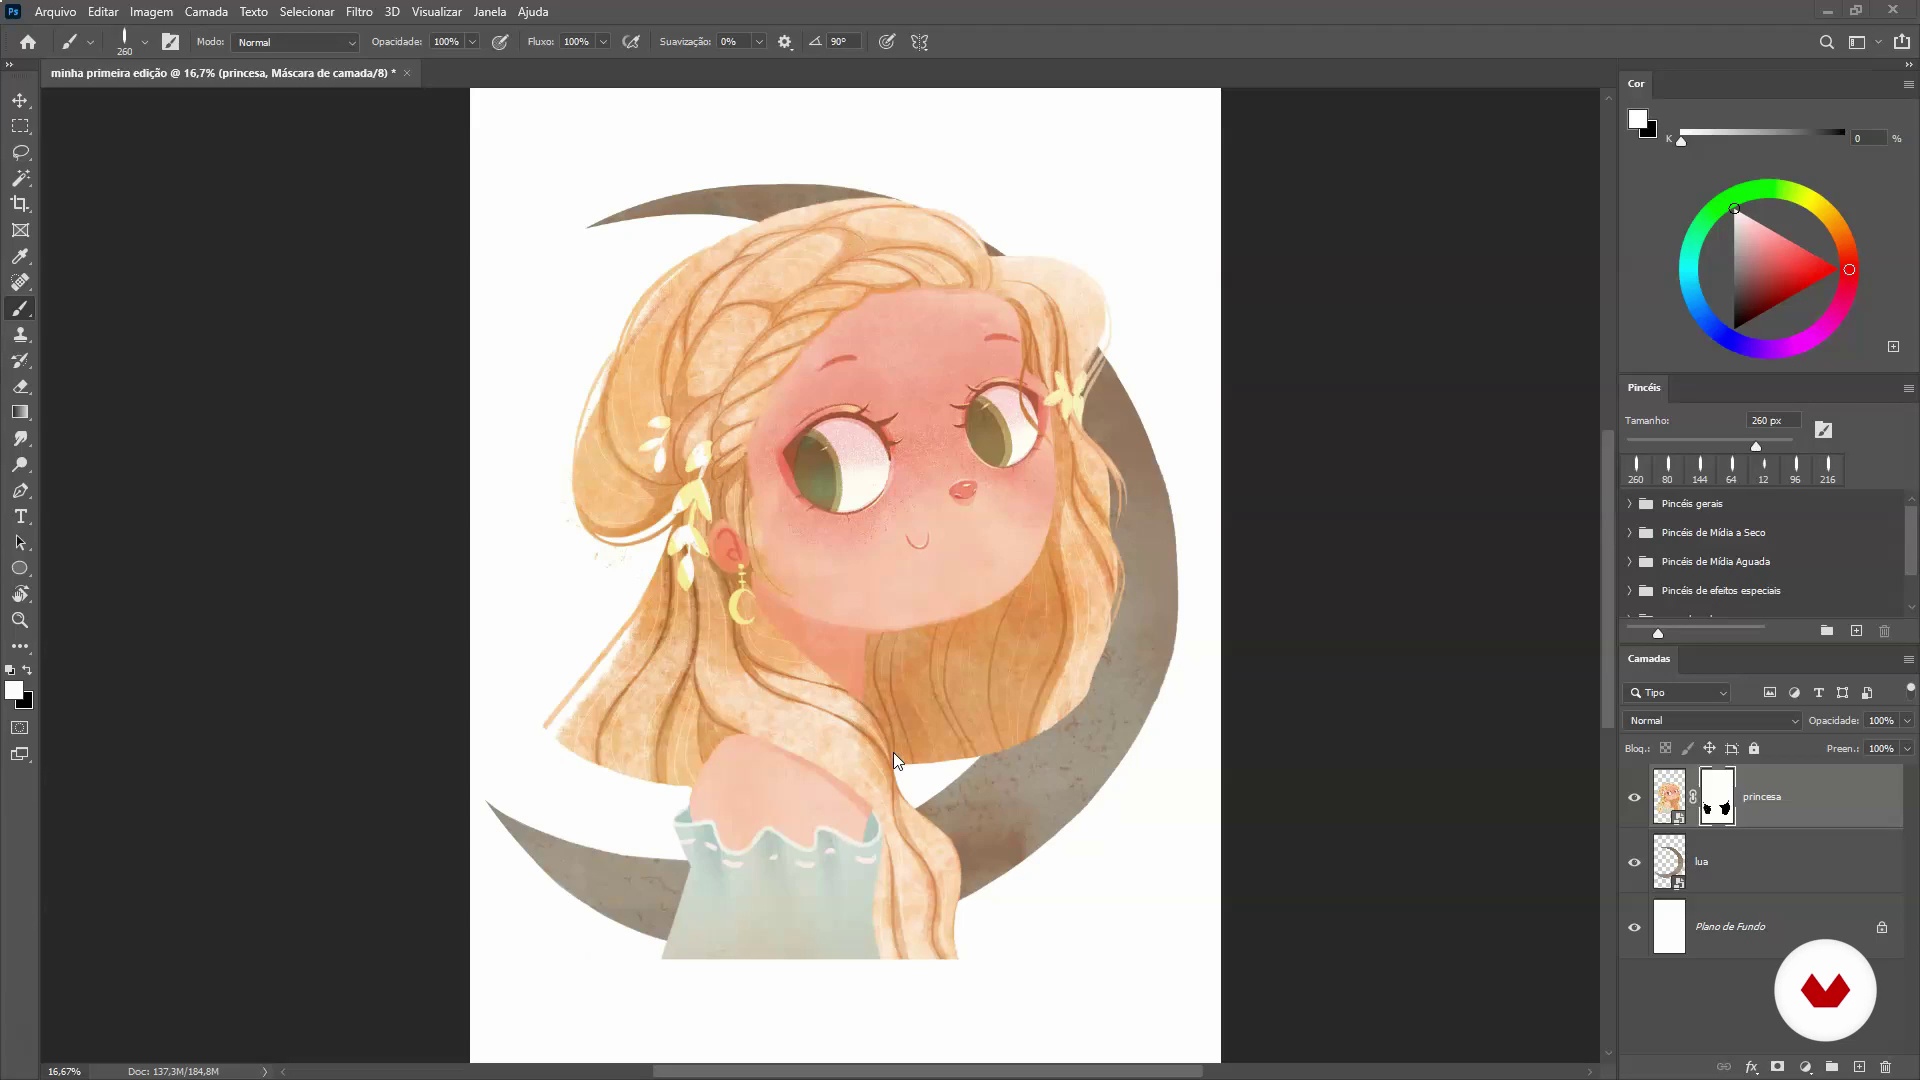This screenshot has width=1920, height=1080.
Task: Select the Eyedropper tool
Action: click(x=20, y=257)
